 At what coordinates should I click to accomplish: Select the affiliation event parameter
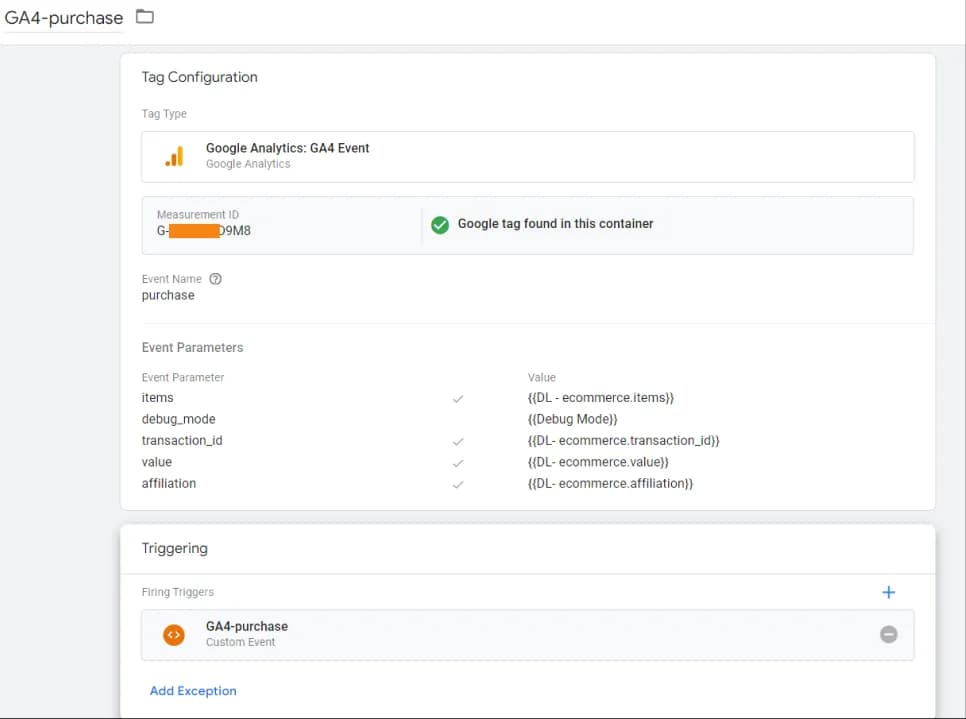(169, 484)
